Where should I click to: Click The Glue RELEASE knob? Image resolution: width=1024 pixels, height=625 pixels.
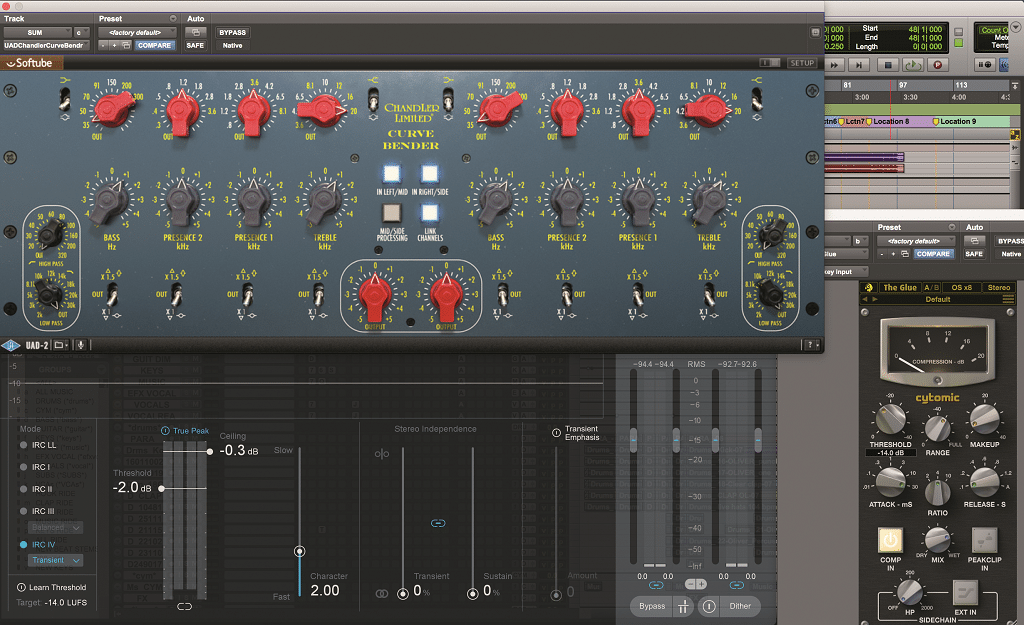(984, 481)
